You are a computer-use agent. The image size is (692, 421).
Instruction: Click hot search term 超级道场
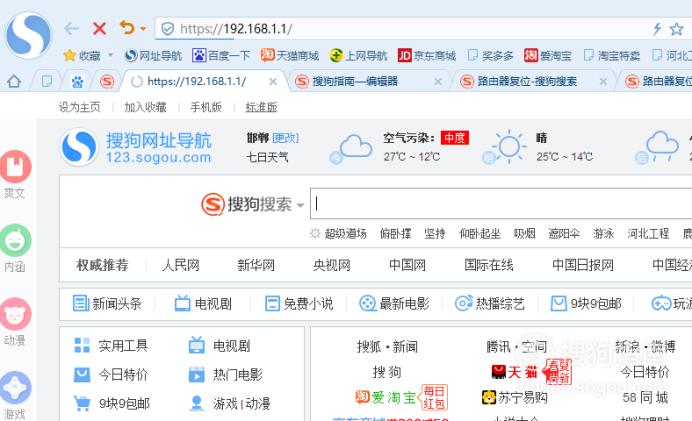point(346,234)
